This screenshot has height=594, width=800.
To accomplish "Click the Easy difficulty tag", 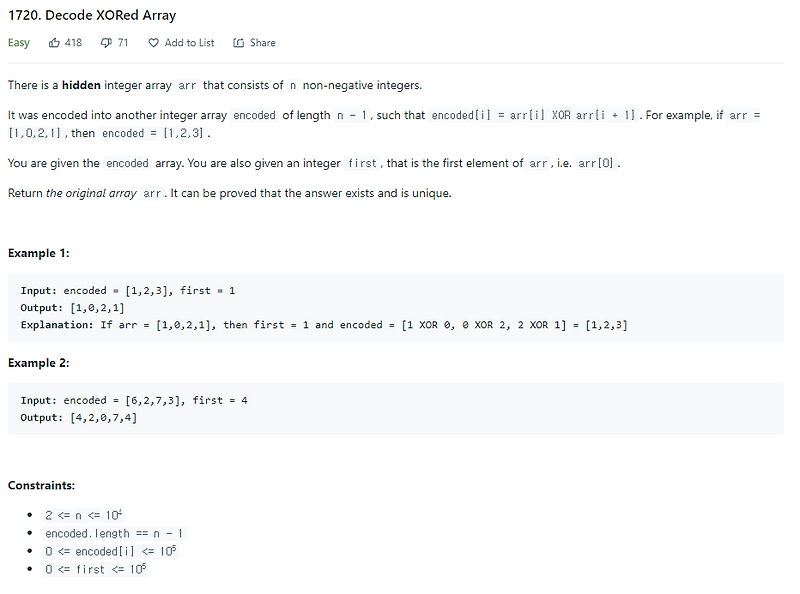I will (18, 42).
